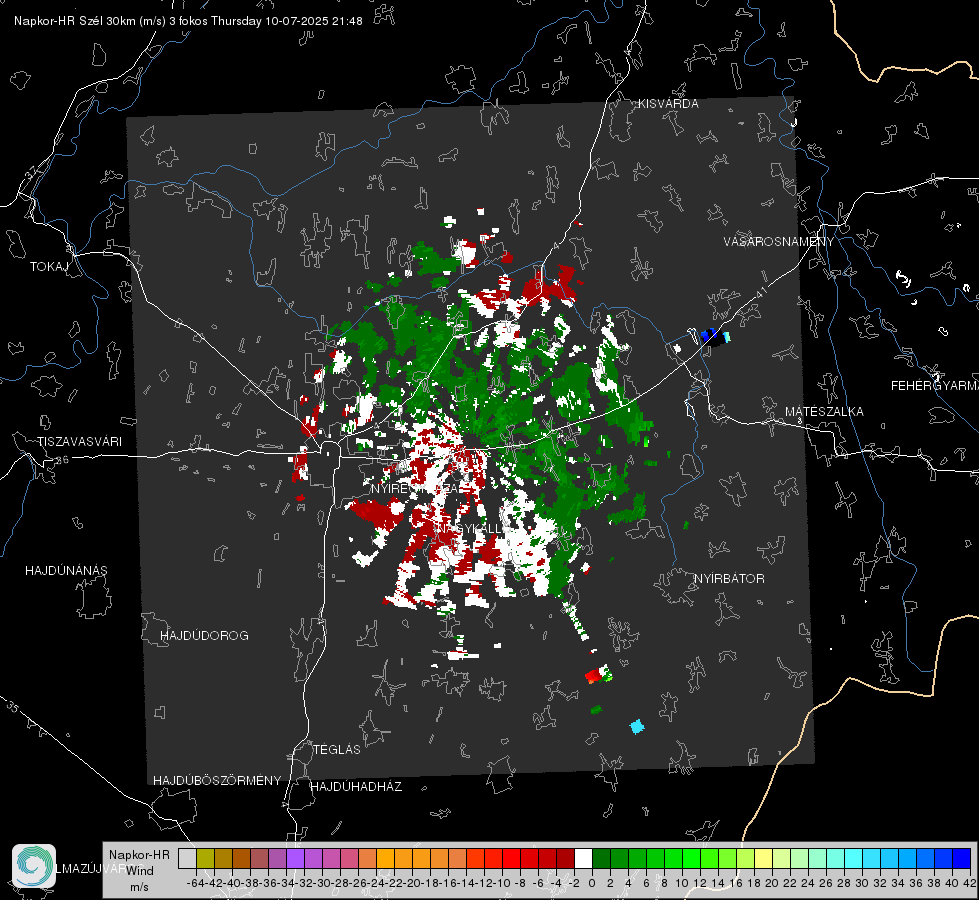
Task: Click the MÁTÉSZALKA town label
Action: tap(824, 412)
